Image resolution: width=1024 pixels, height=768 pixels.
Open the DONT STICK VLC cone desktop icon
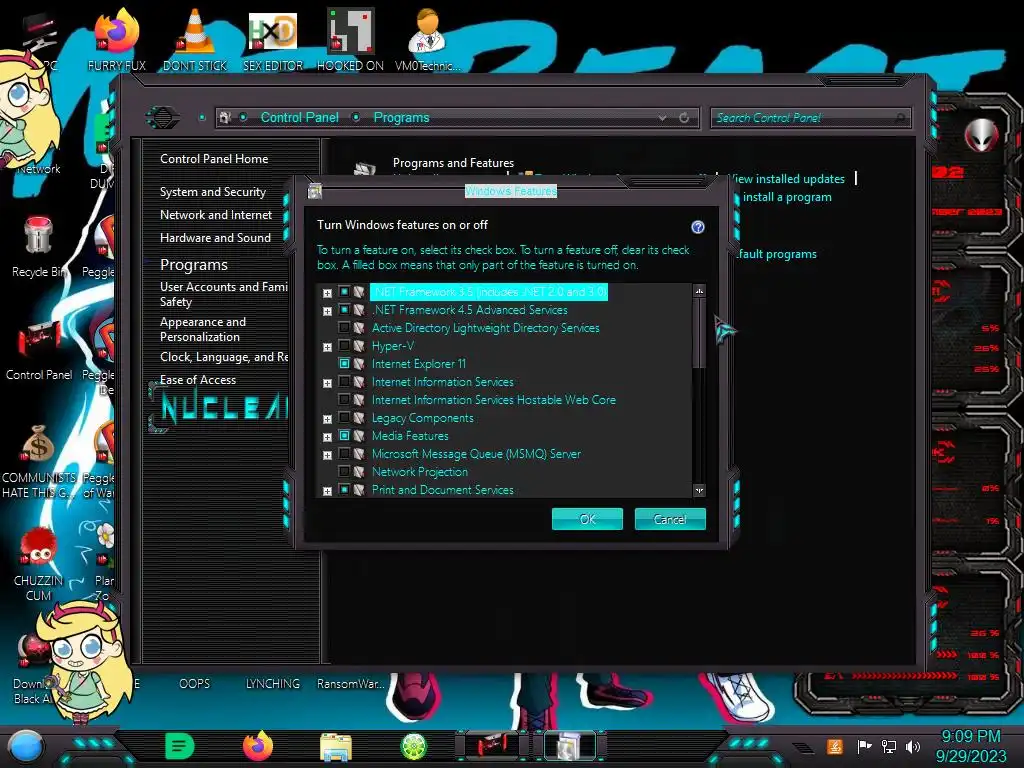(195, 39)
